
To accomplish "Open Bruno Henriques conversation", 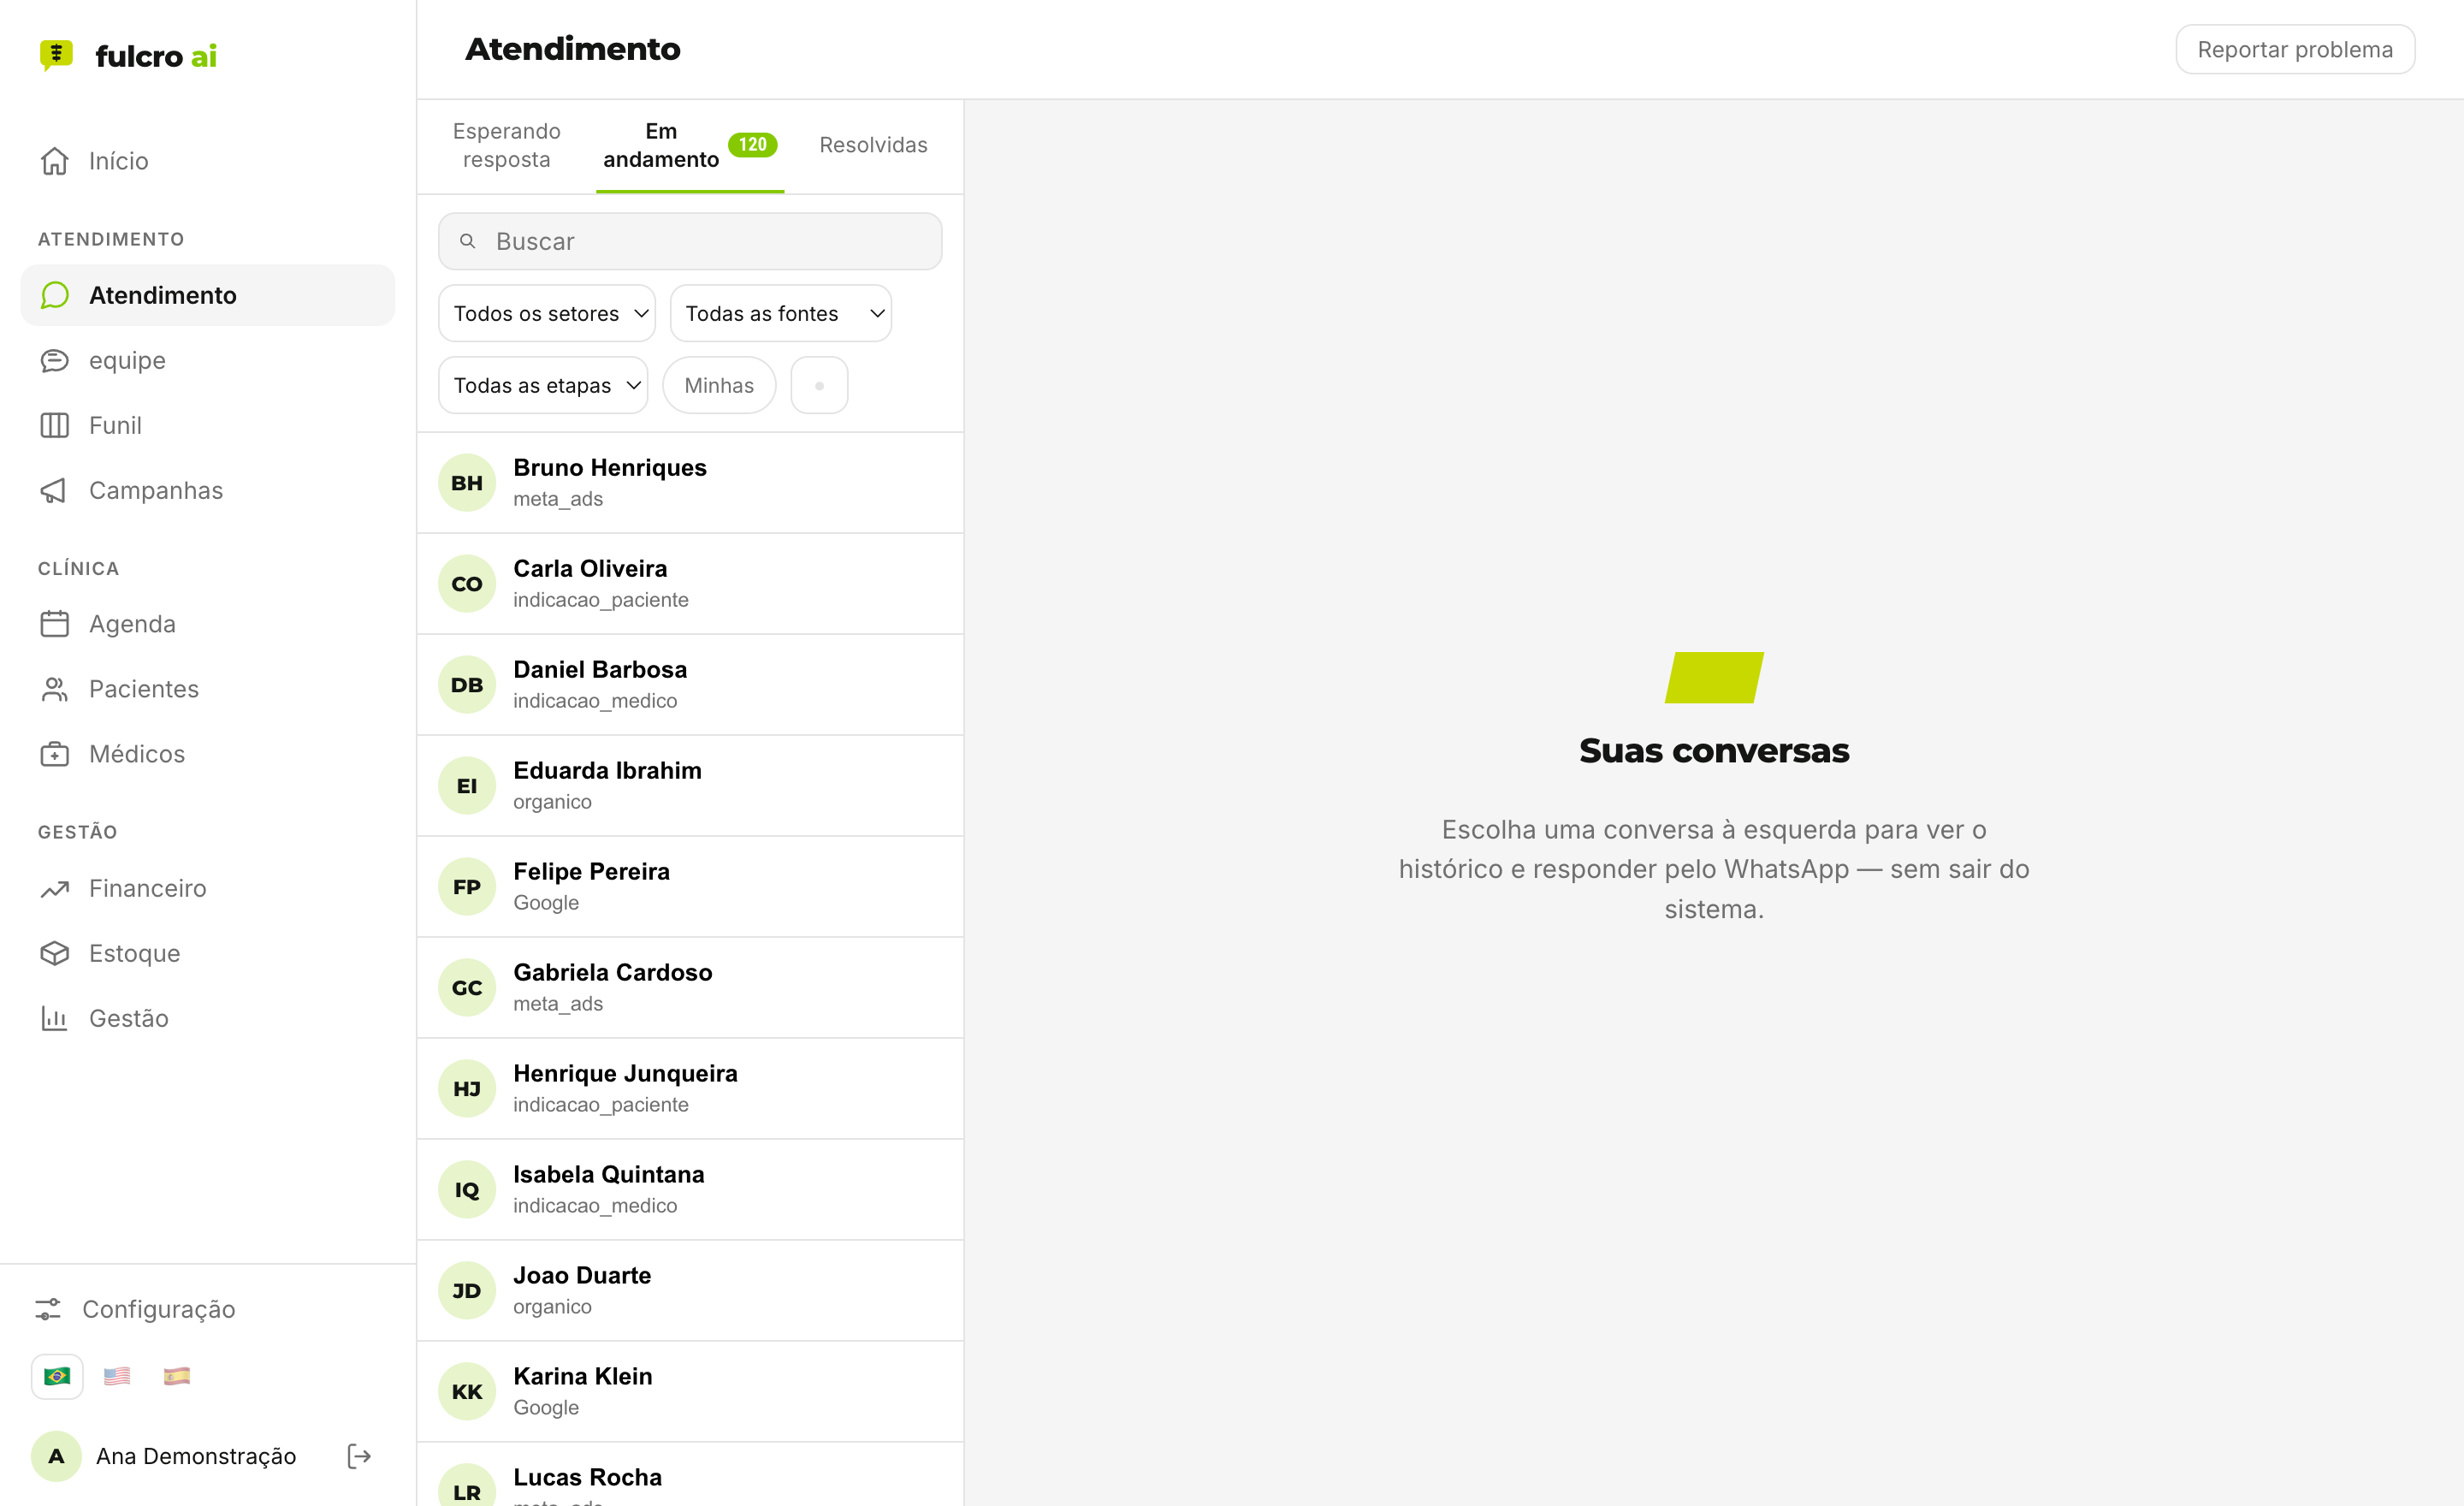I will click(x=690, y=482).
